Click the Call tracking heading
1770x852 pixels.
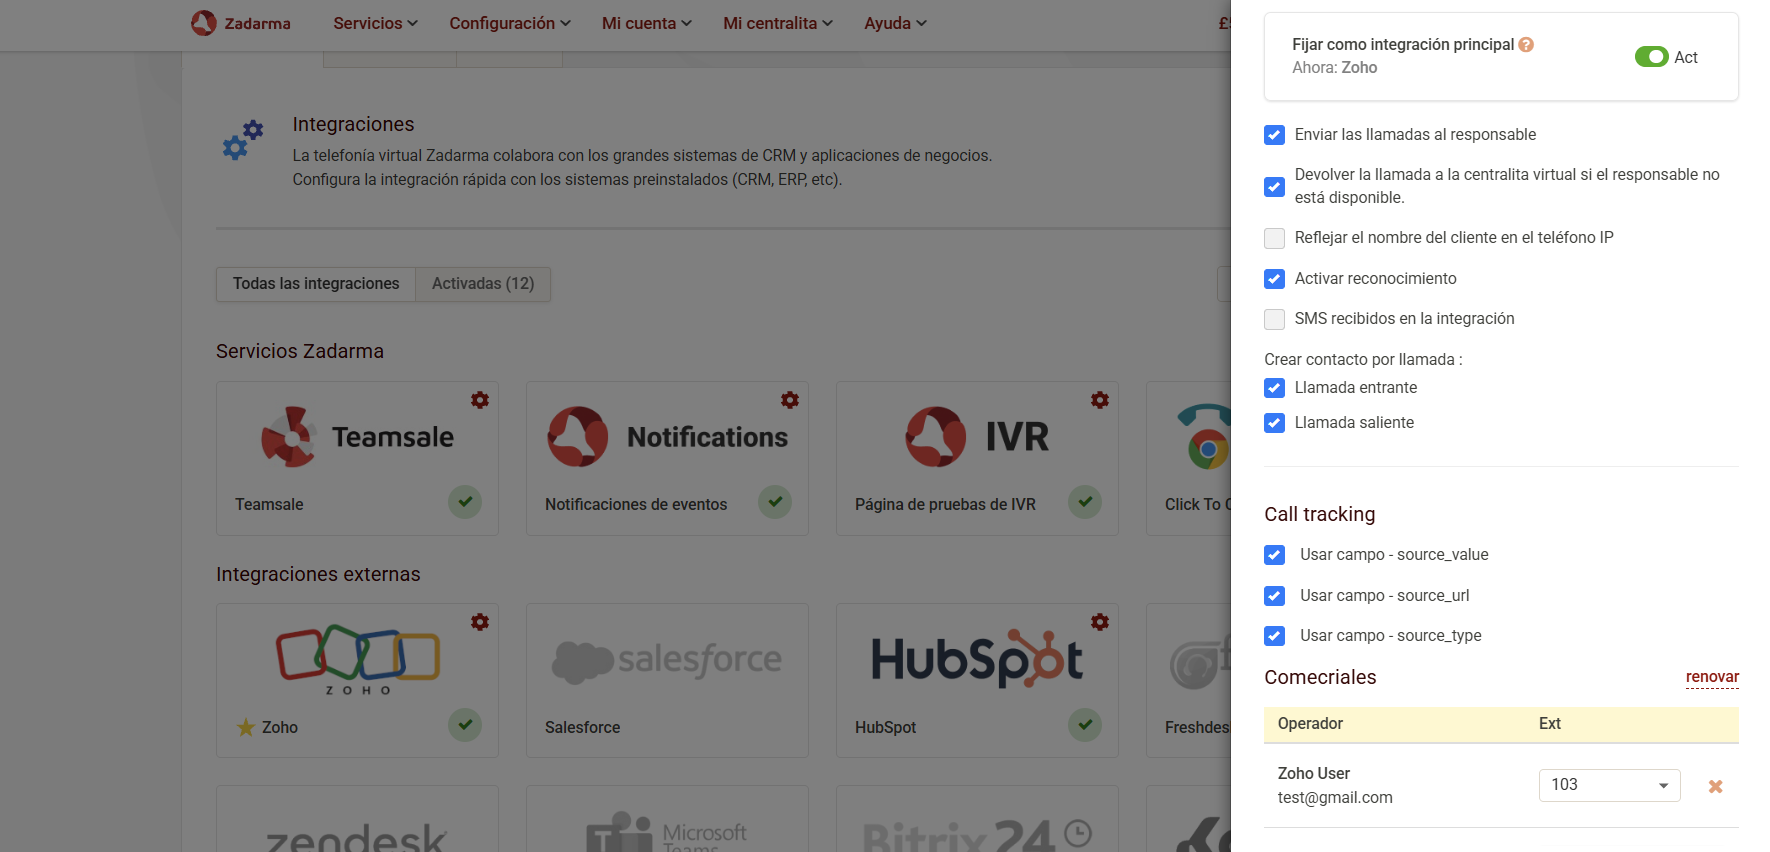point(1320,514)
